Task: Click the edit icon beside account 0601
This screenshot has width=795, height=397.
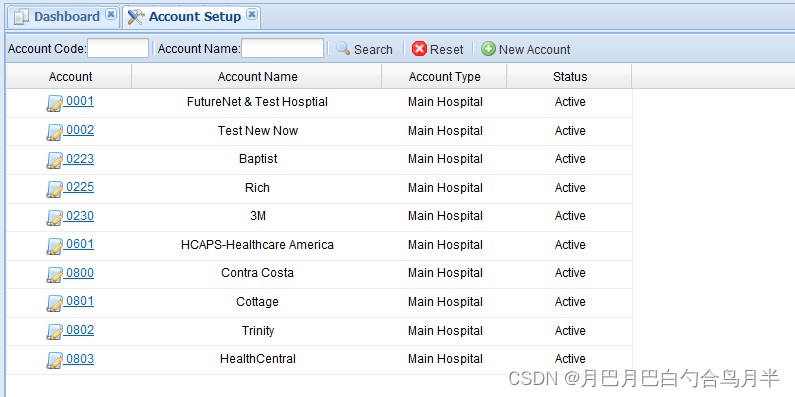Action: pyautogui.click(x=55, y=246)
